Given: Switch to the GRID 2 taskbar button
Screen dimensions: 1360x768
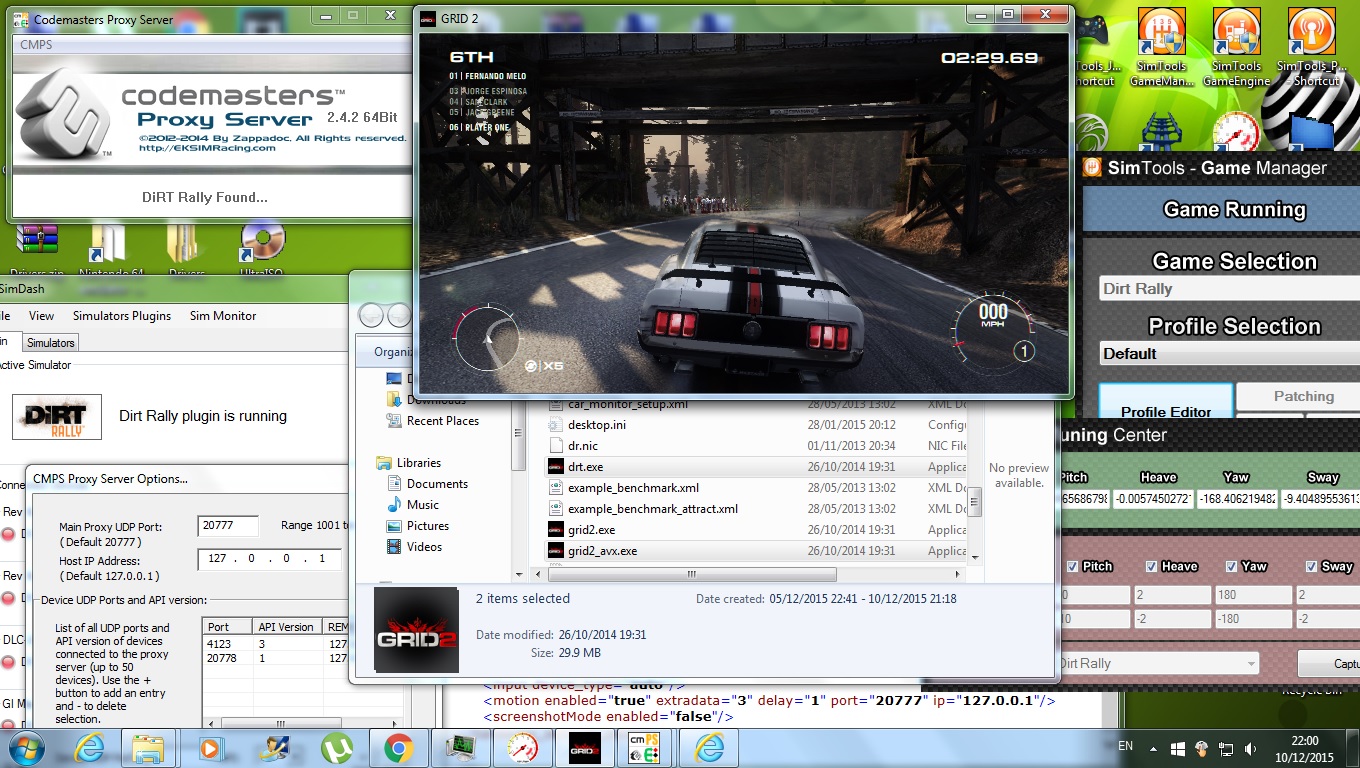Looking at the screenshot, I should (x=585, y=747).
